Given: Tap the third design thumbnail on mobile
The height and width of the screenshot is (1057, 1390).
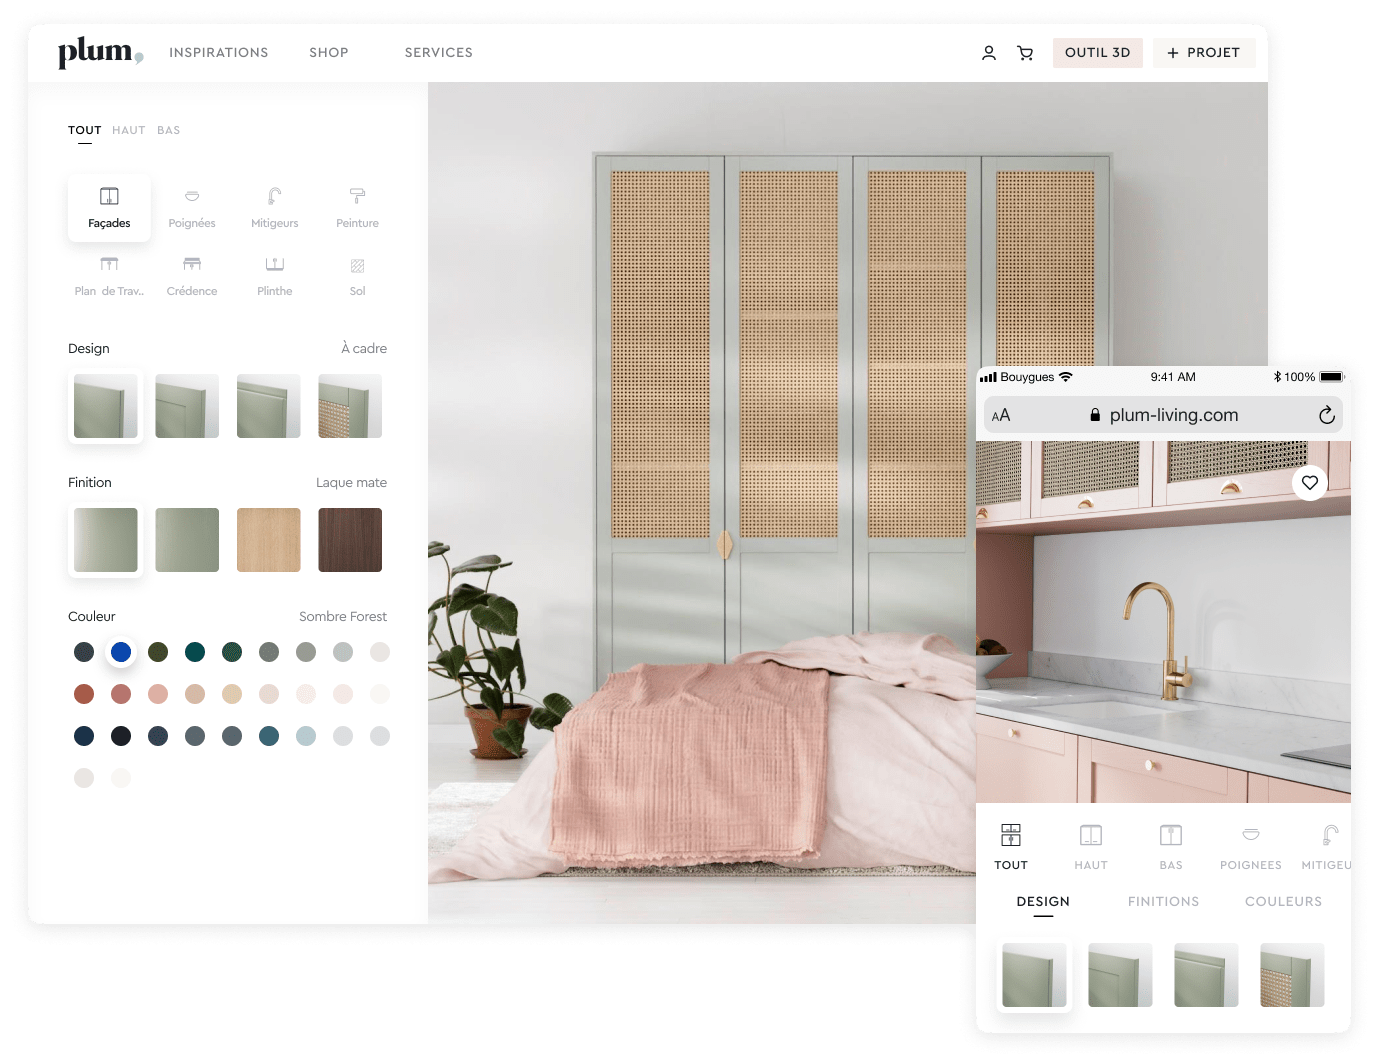Looking at the screenshot, I should [1206, 975].
